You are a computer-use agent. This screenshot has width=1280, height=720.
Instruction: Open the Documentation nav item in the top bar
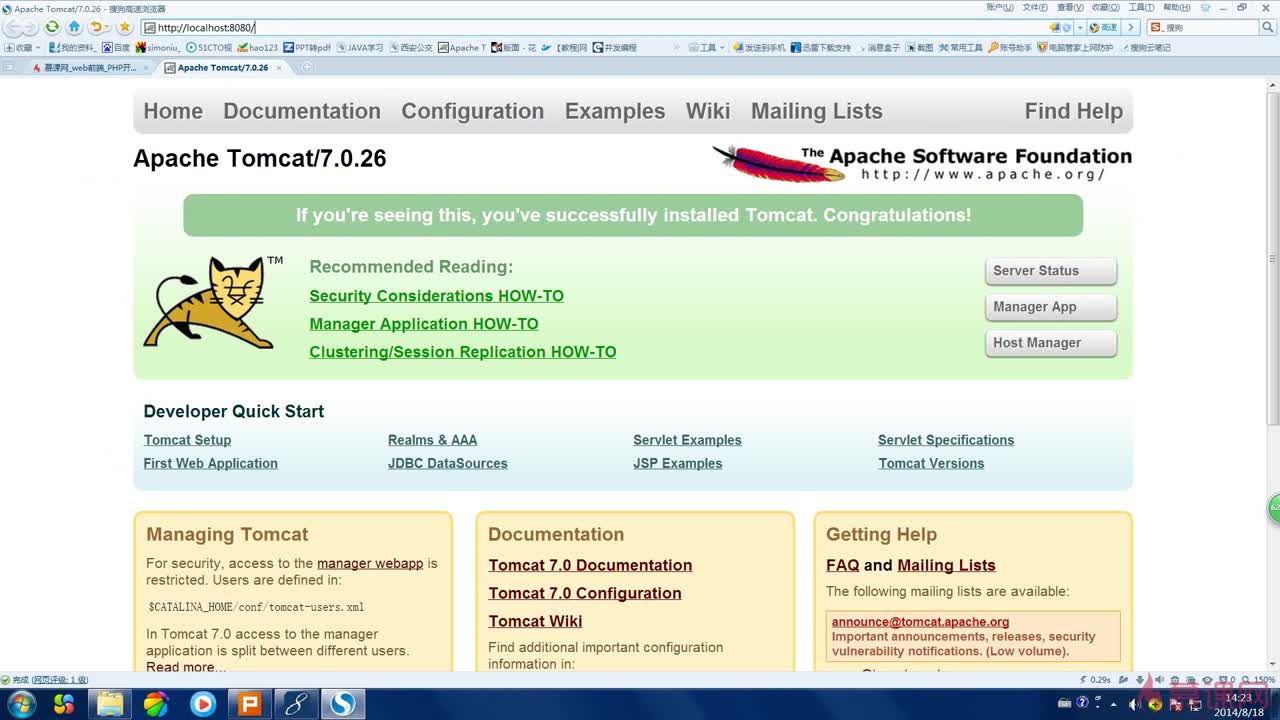pos(302,111)
